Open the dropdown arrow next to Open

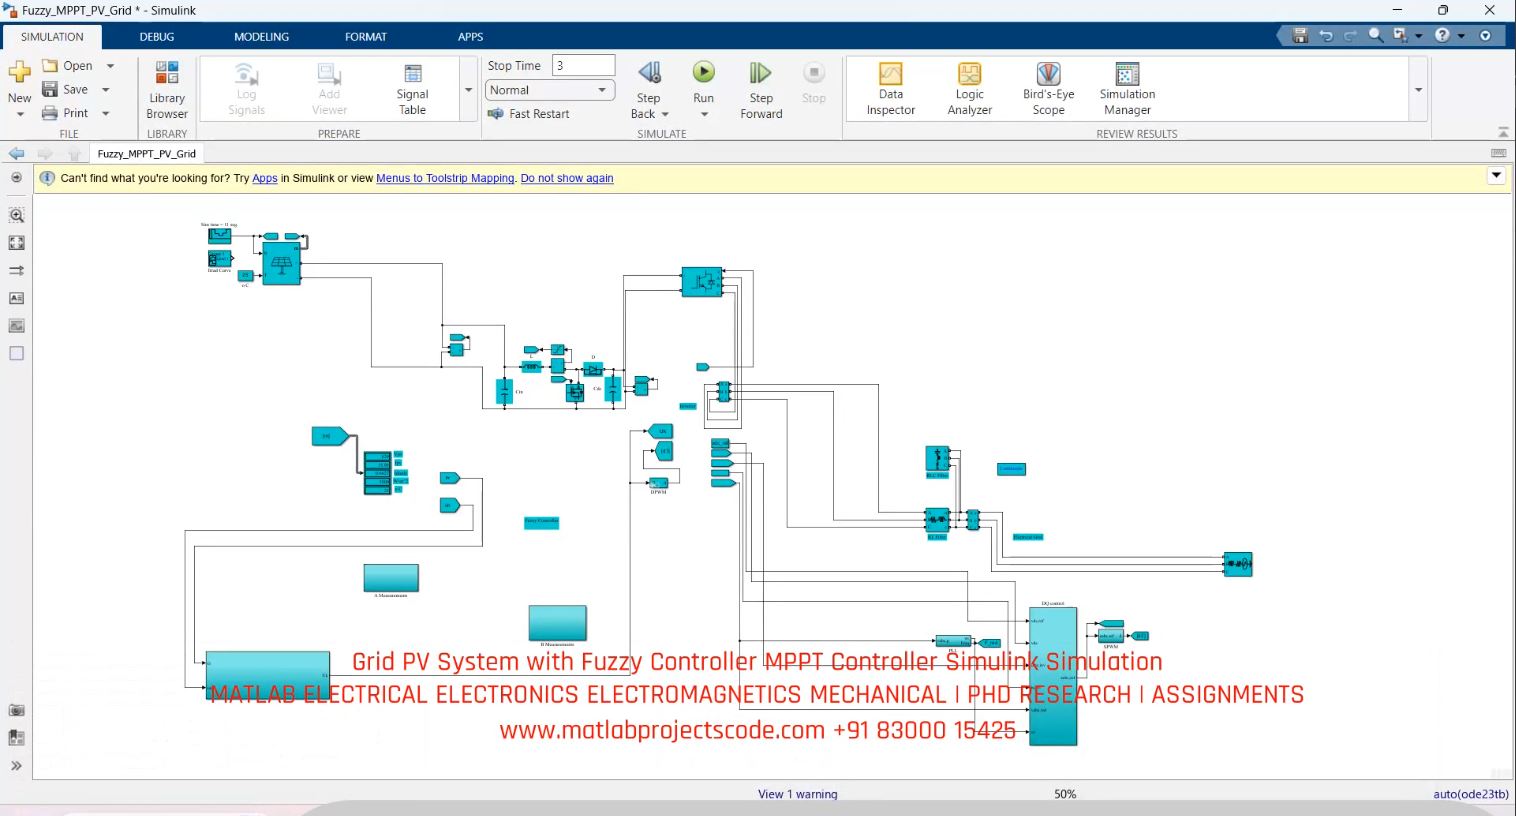pyautogui.click(x=110, y=66)
